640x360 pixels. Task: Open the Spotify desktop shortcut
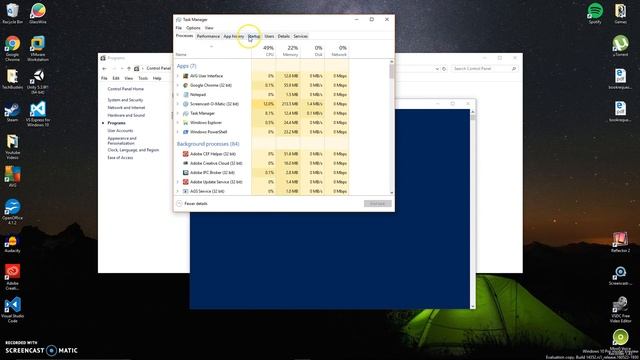click(595, 13)
